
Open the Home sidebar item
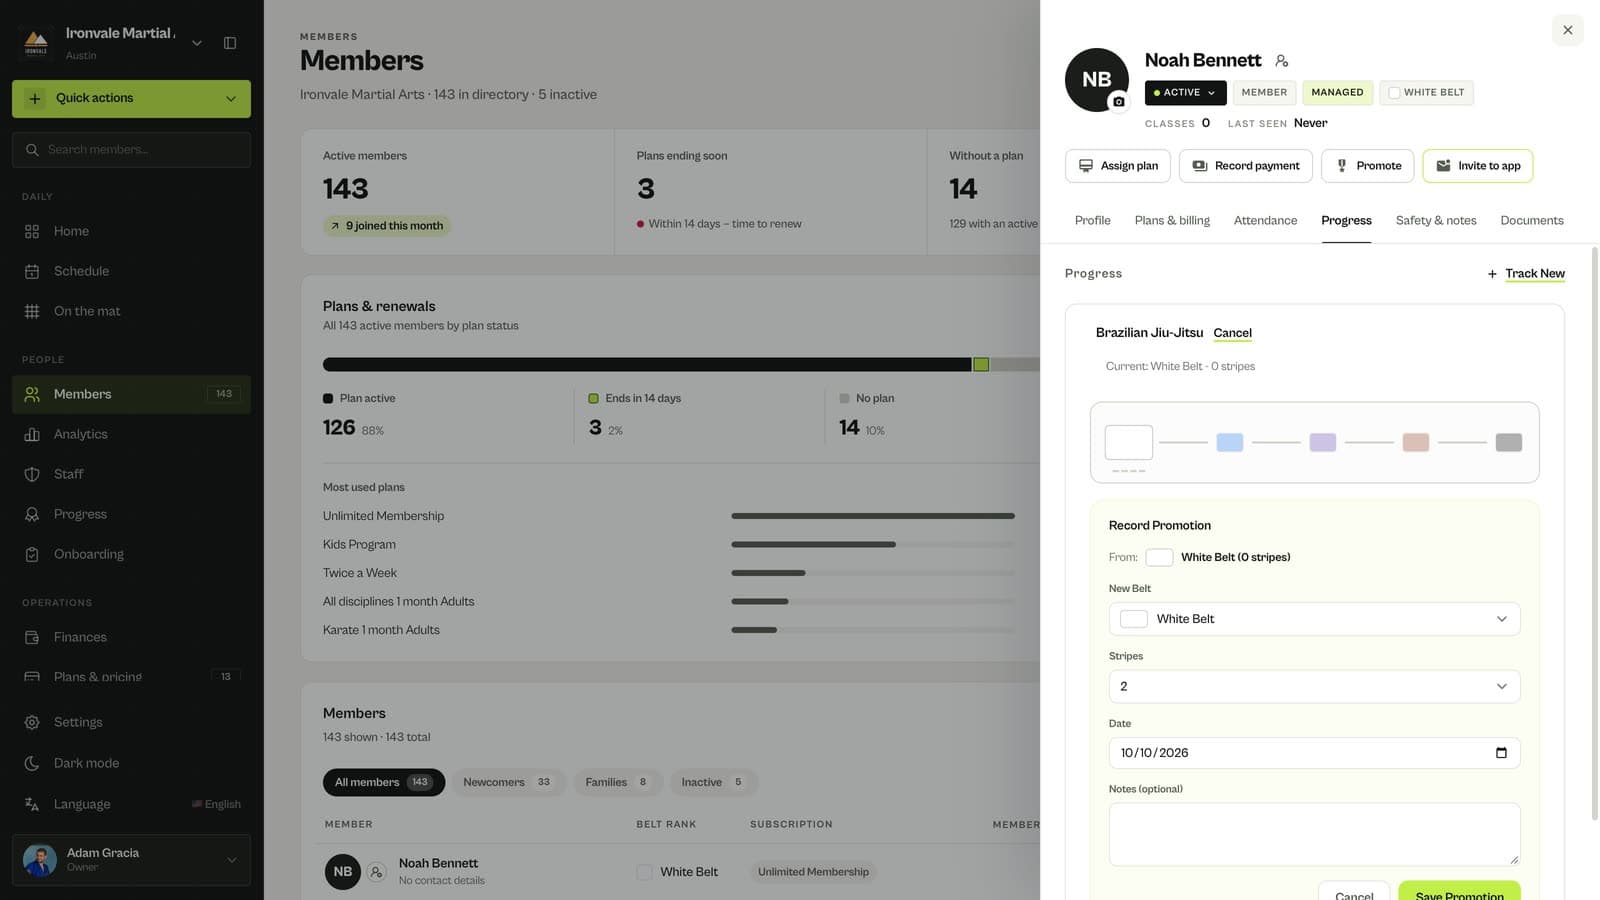[x=131, y=231]
